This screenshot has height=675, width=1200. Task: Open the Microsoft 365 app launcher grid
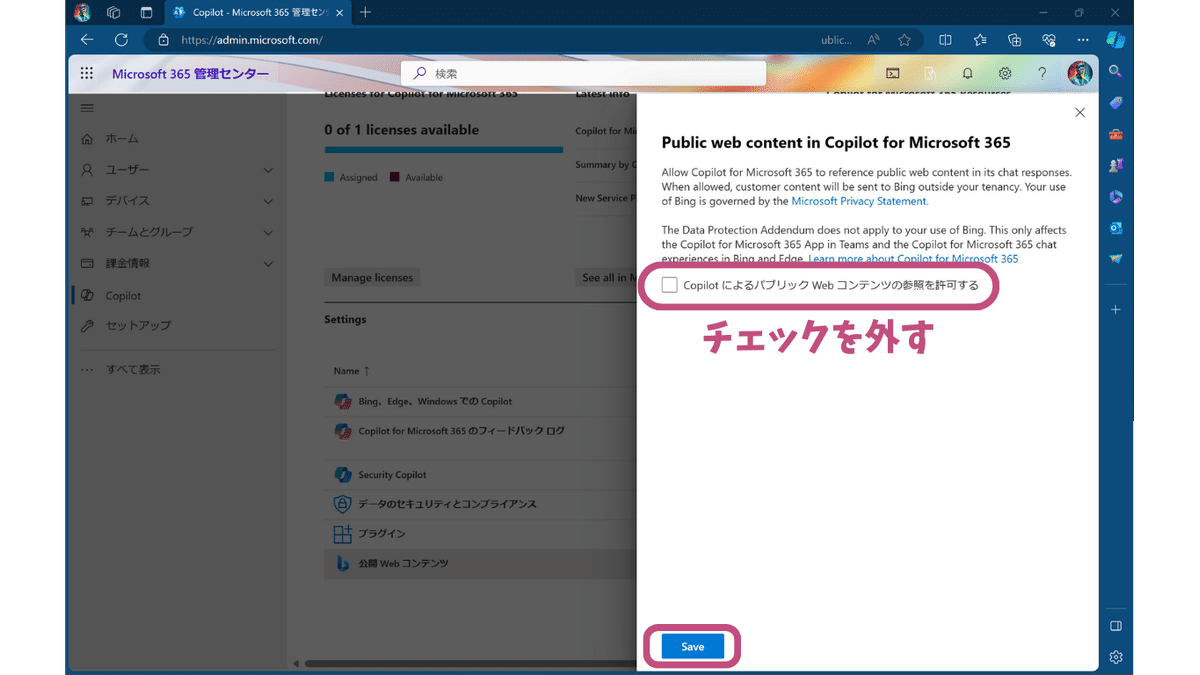click(87, 73)
